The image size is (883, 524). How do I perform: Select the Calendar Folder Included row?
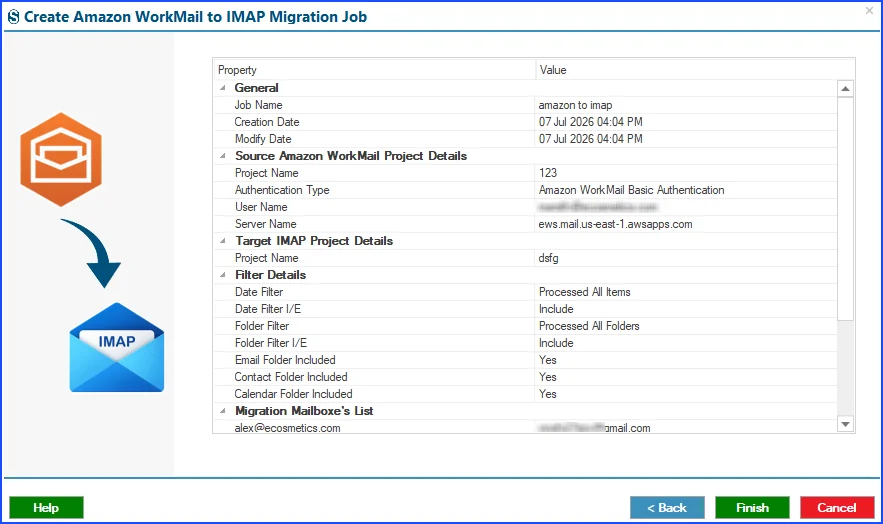coord(525,394)
